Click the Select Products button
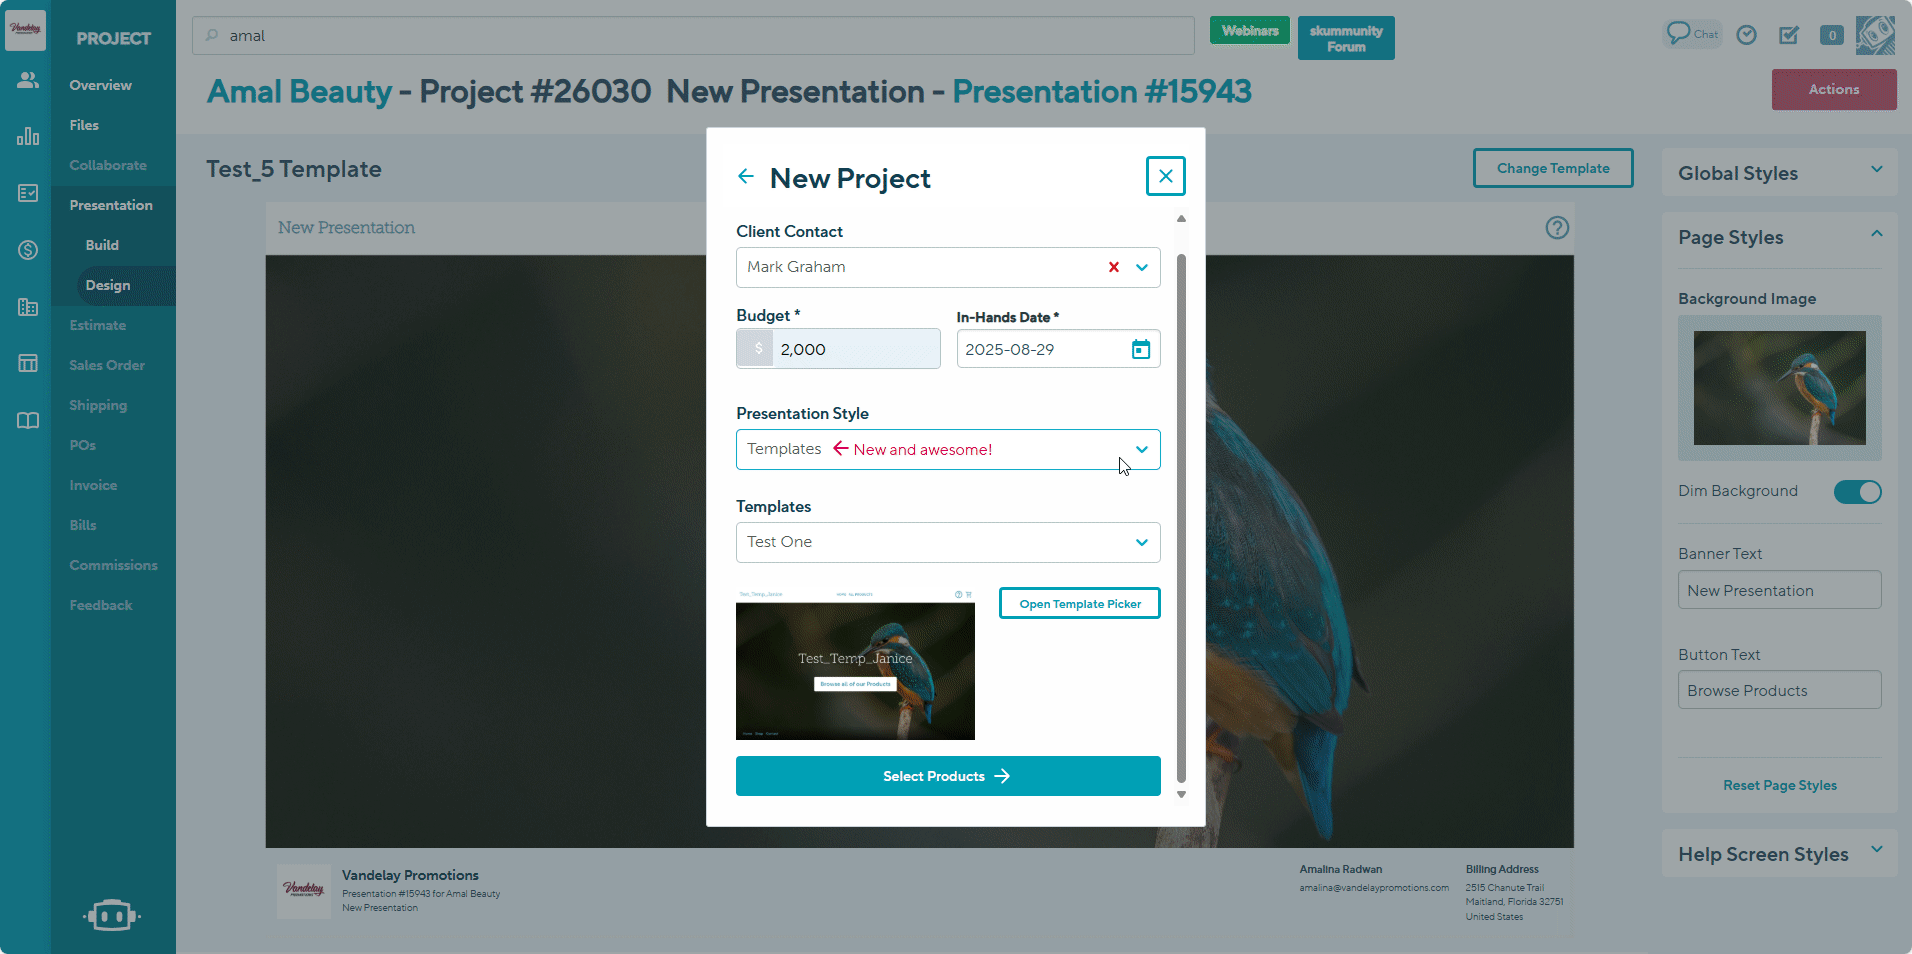 point(947,776)
